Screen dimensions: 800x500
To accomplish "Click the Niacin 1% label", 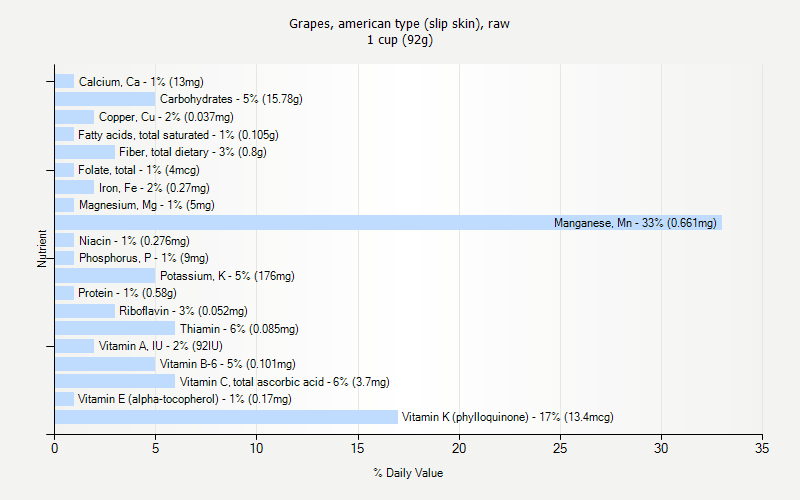I will coord(134,241).
